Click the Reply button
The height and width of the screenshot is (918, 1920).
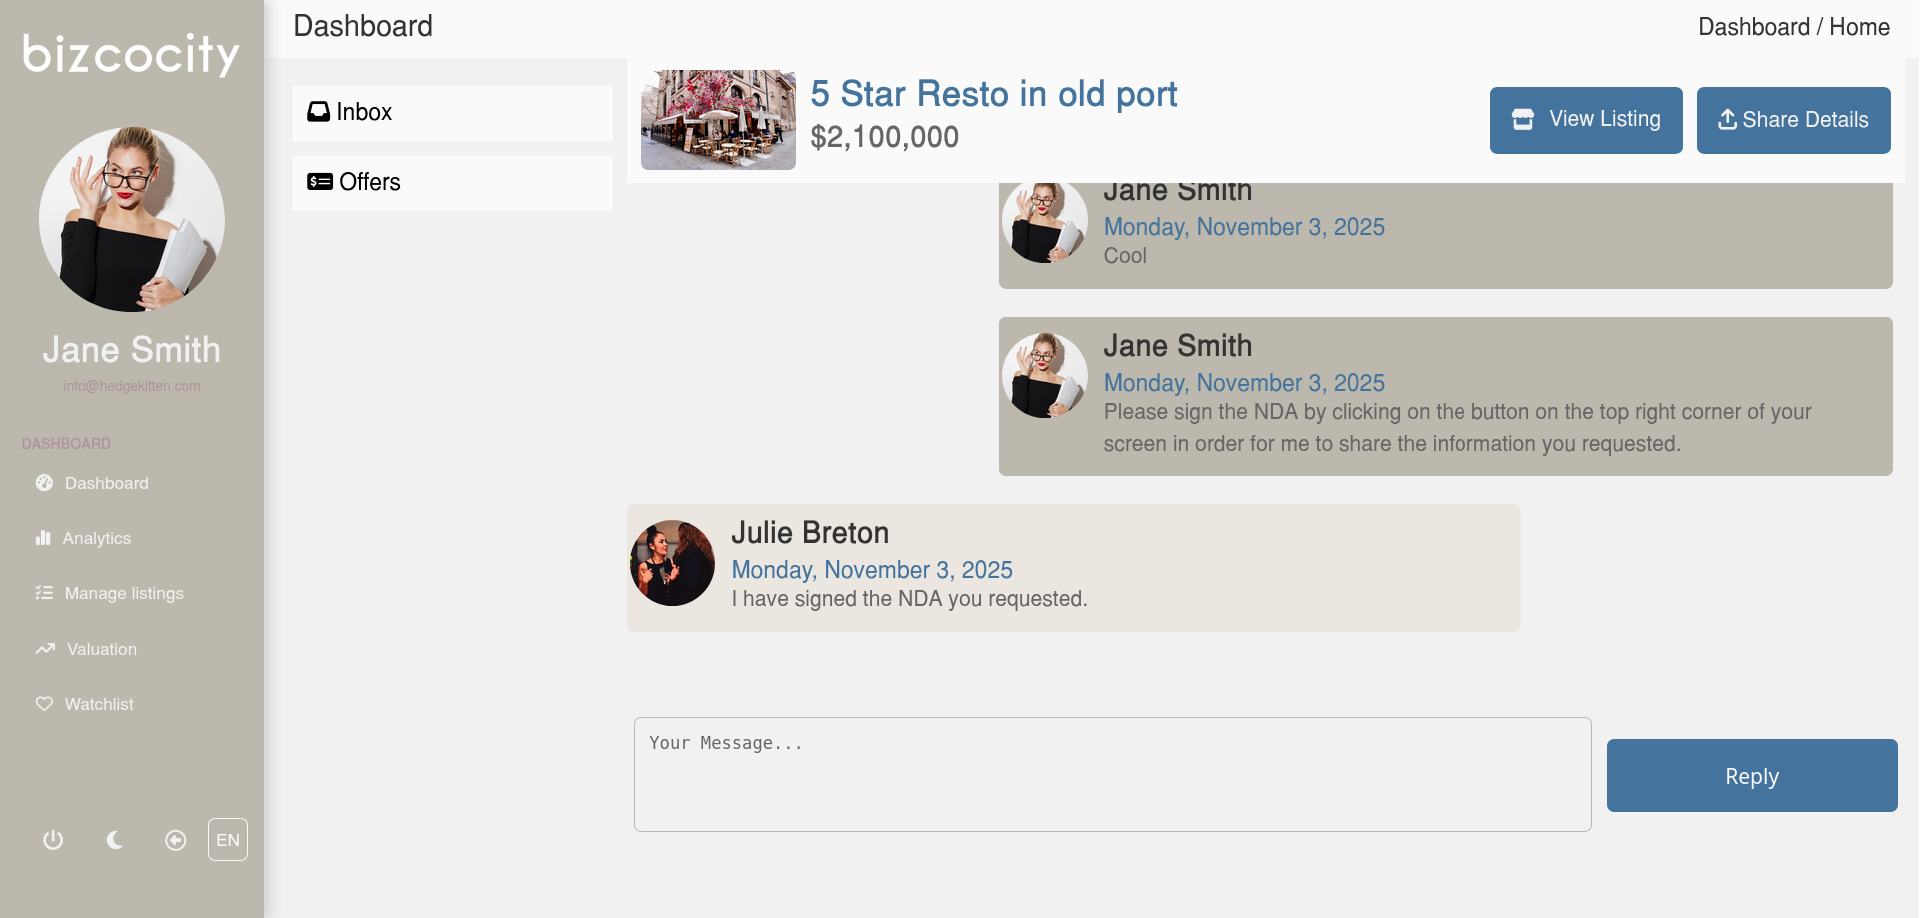pos(1751,776)
